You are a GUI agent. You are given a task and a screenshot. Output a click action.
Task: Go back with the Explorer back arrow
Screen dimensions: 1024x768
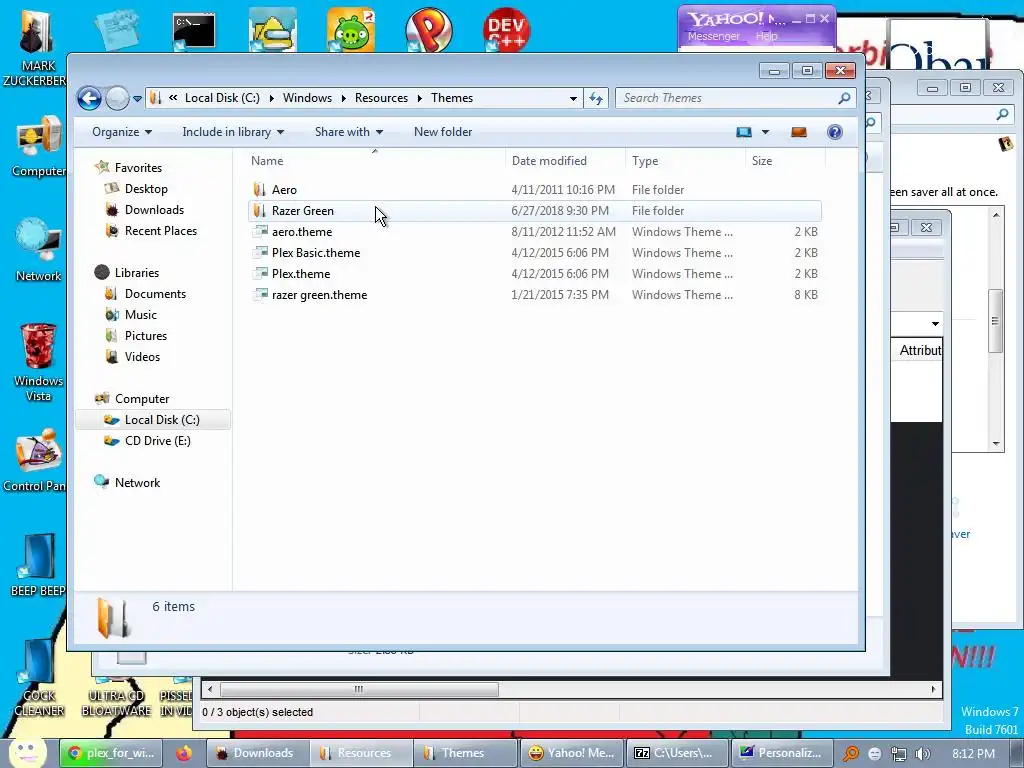pyautogui.click(x=89, y=99)
